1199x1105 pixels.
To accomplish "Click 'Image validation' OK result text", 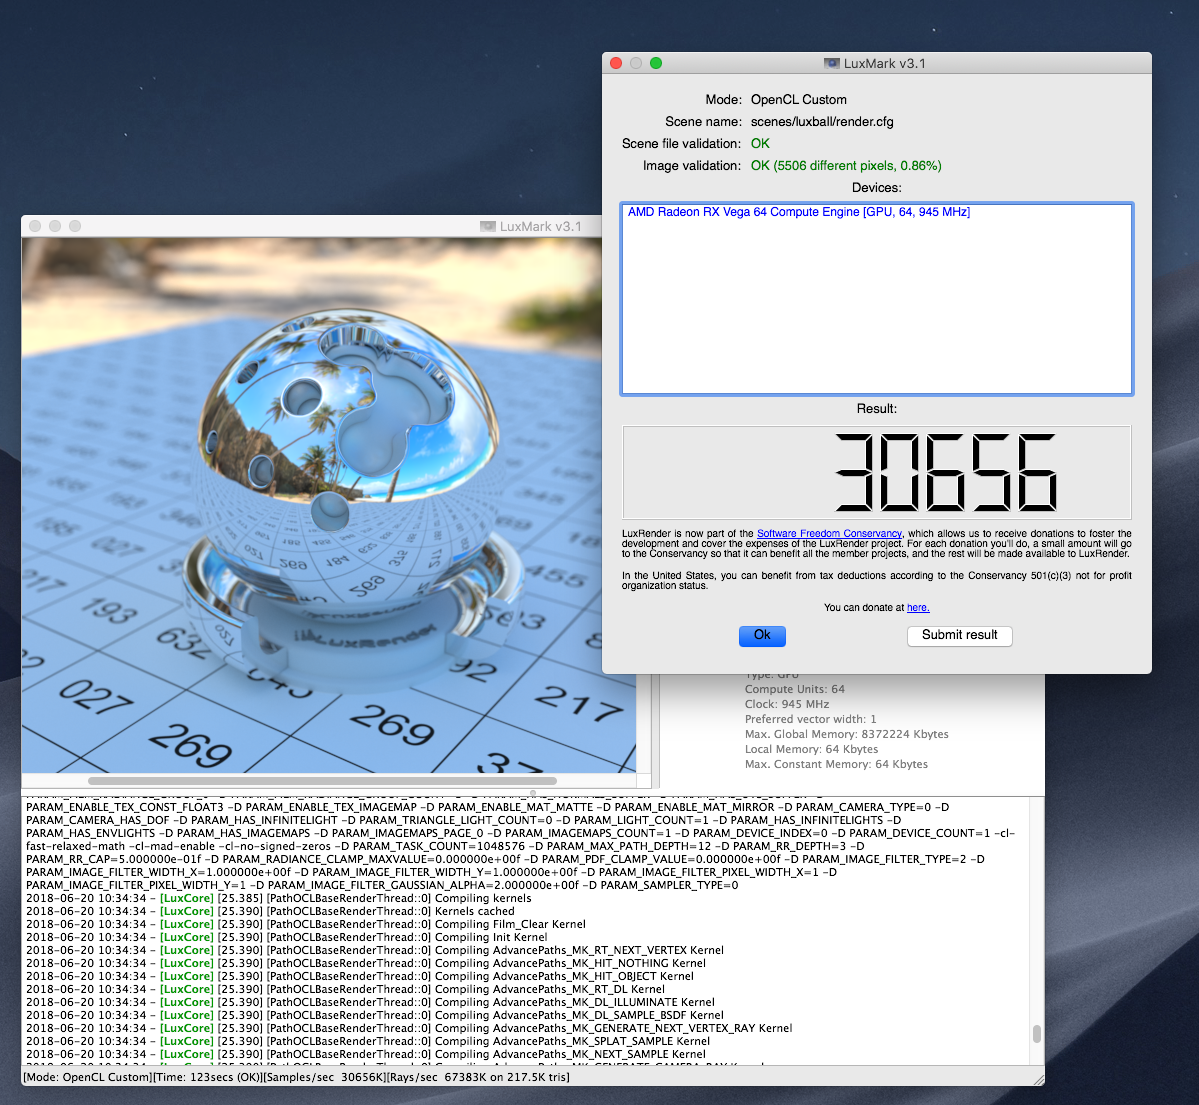I will (x=846, y=166).
